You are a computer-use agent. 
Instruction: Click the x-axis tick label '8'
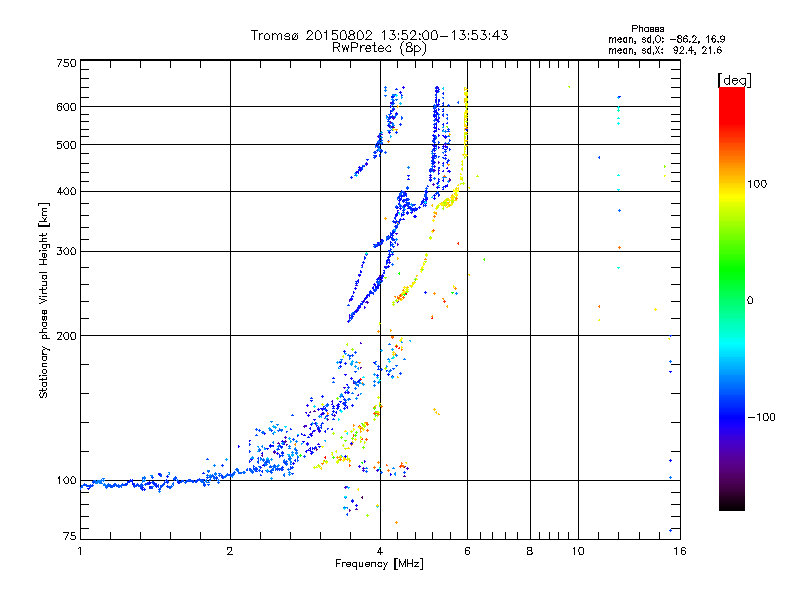[530, 551]
